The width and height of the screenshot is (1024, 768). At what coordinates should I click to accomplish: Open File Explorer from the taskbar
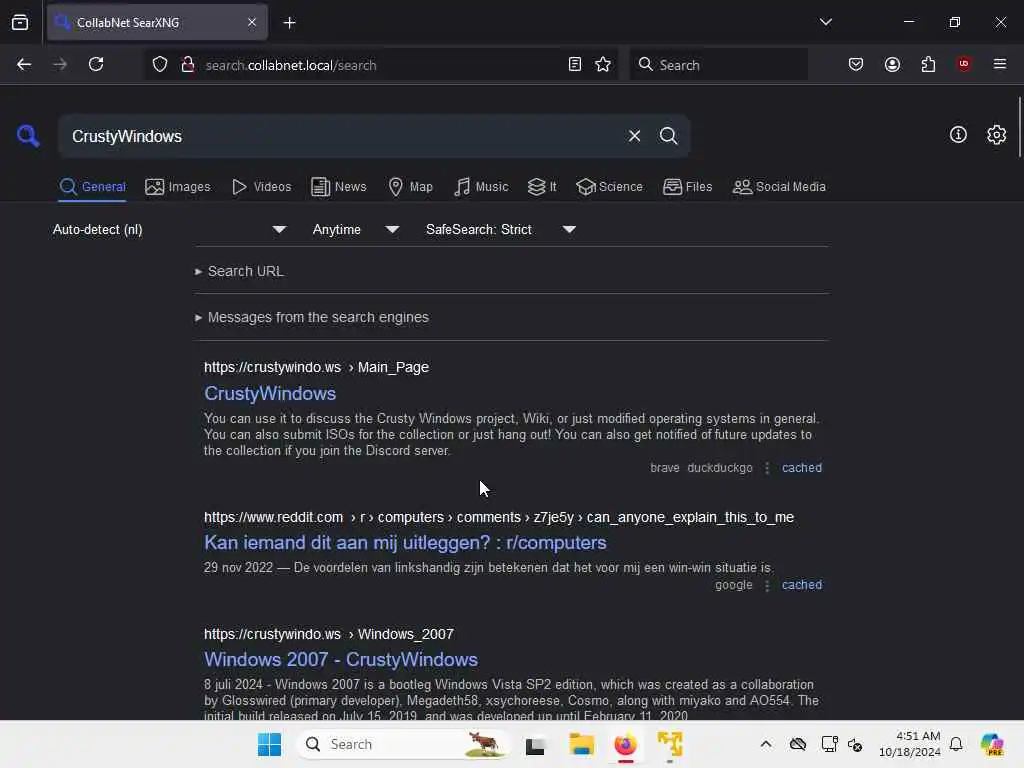pyautogui.click(x=581, y=744)
